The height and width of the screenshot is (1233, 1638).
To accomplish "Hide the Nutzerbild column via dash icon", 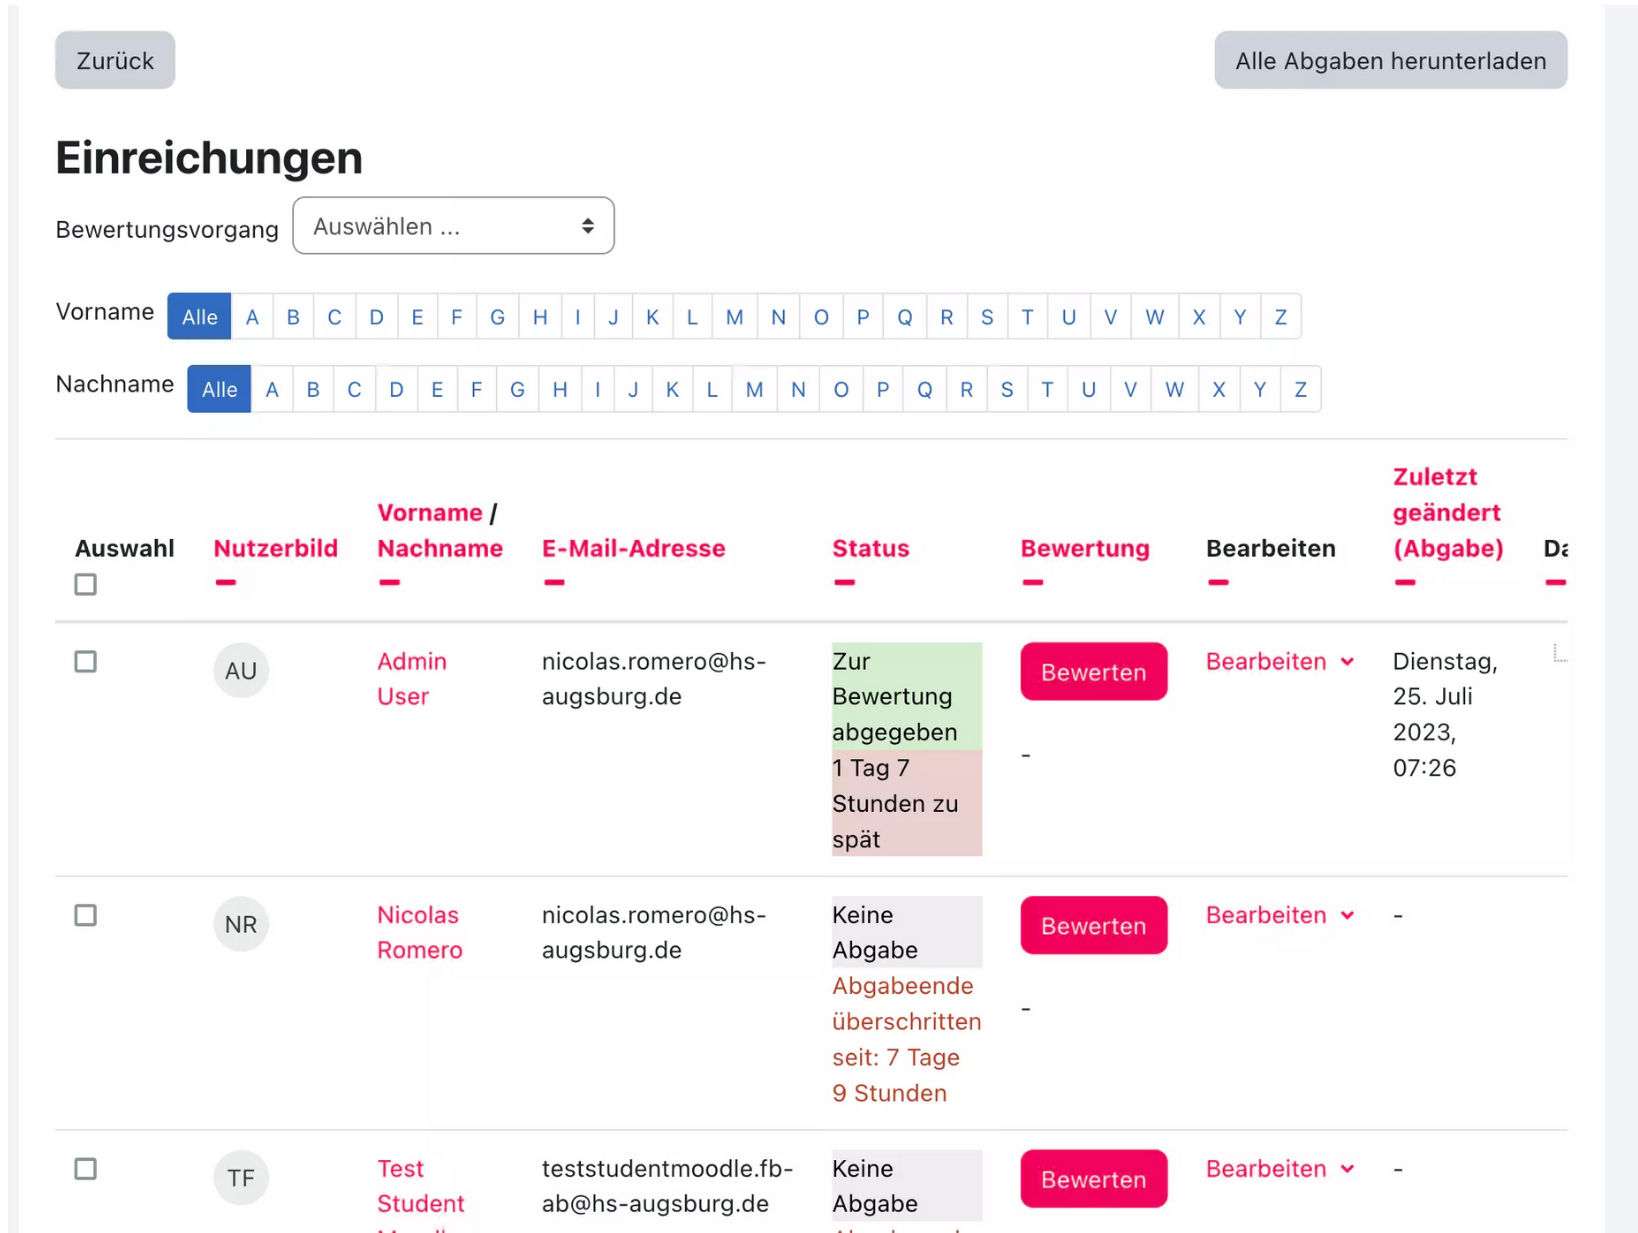I will pos(226,582).
